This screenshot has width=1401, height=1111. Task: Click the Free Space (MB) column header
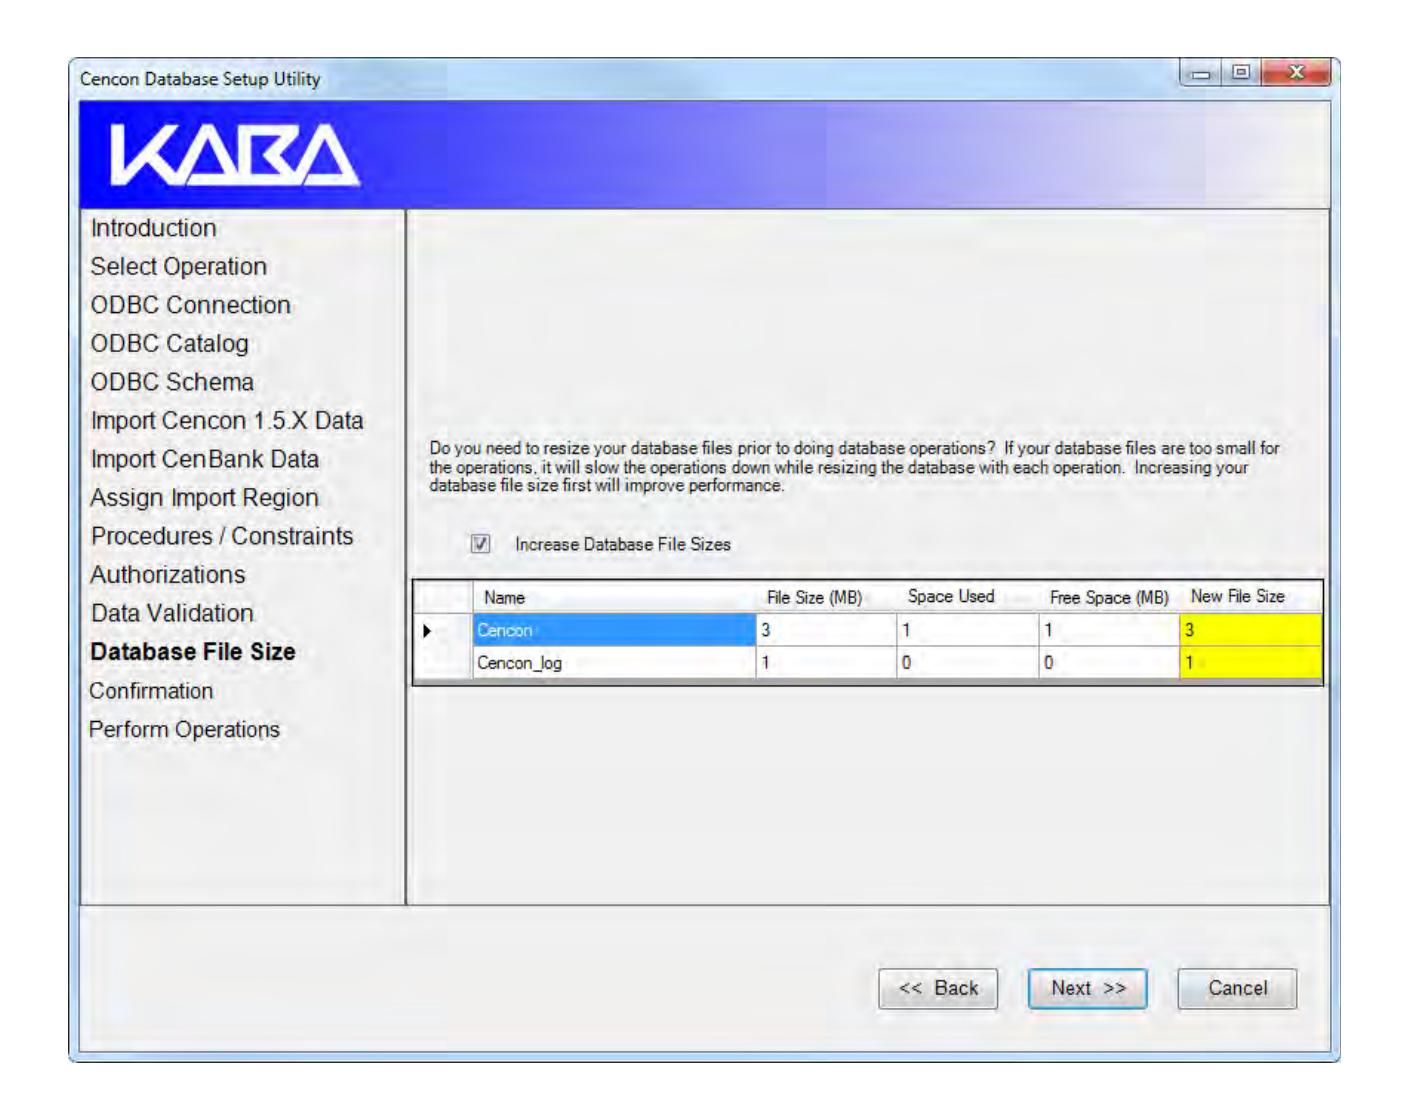(x=1109, y=598)
